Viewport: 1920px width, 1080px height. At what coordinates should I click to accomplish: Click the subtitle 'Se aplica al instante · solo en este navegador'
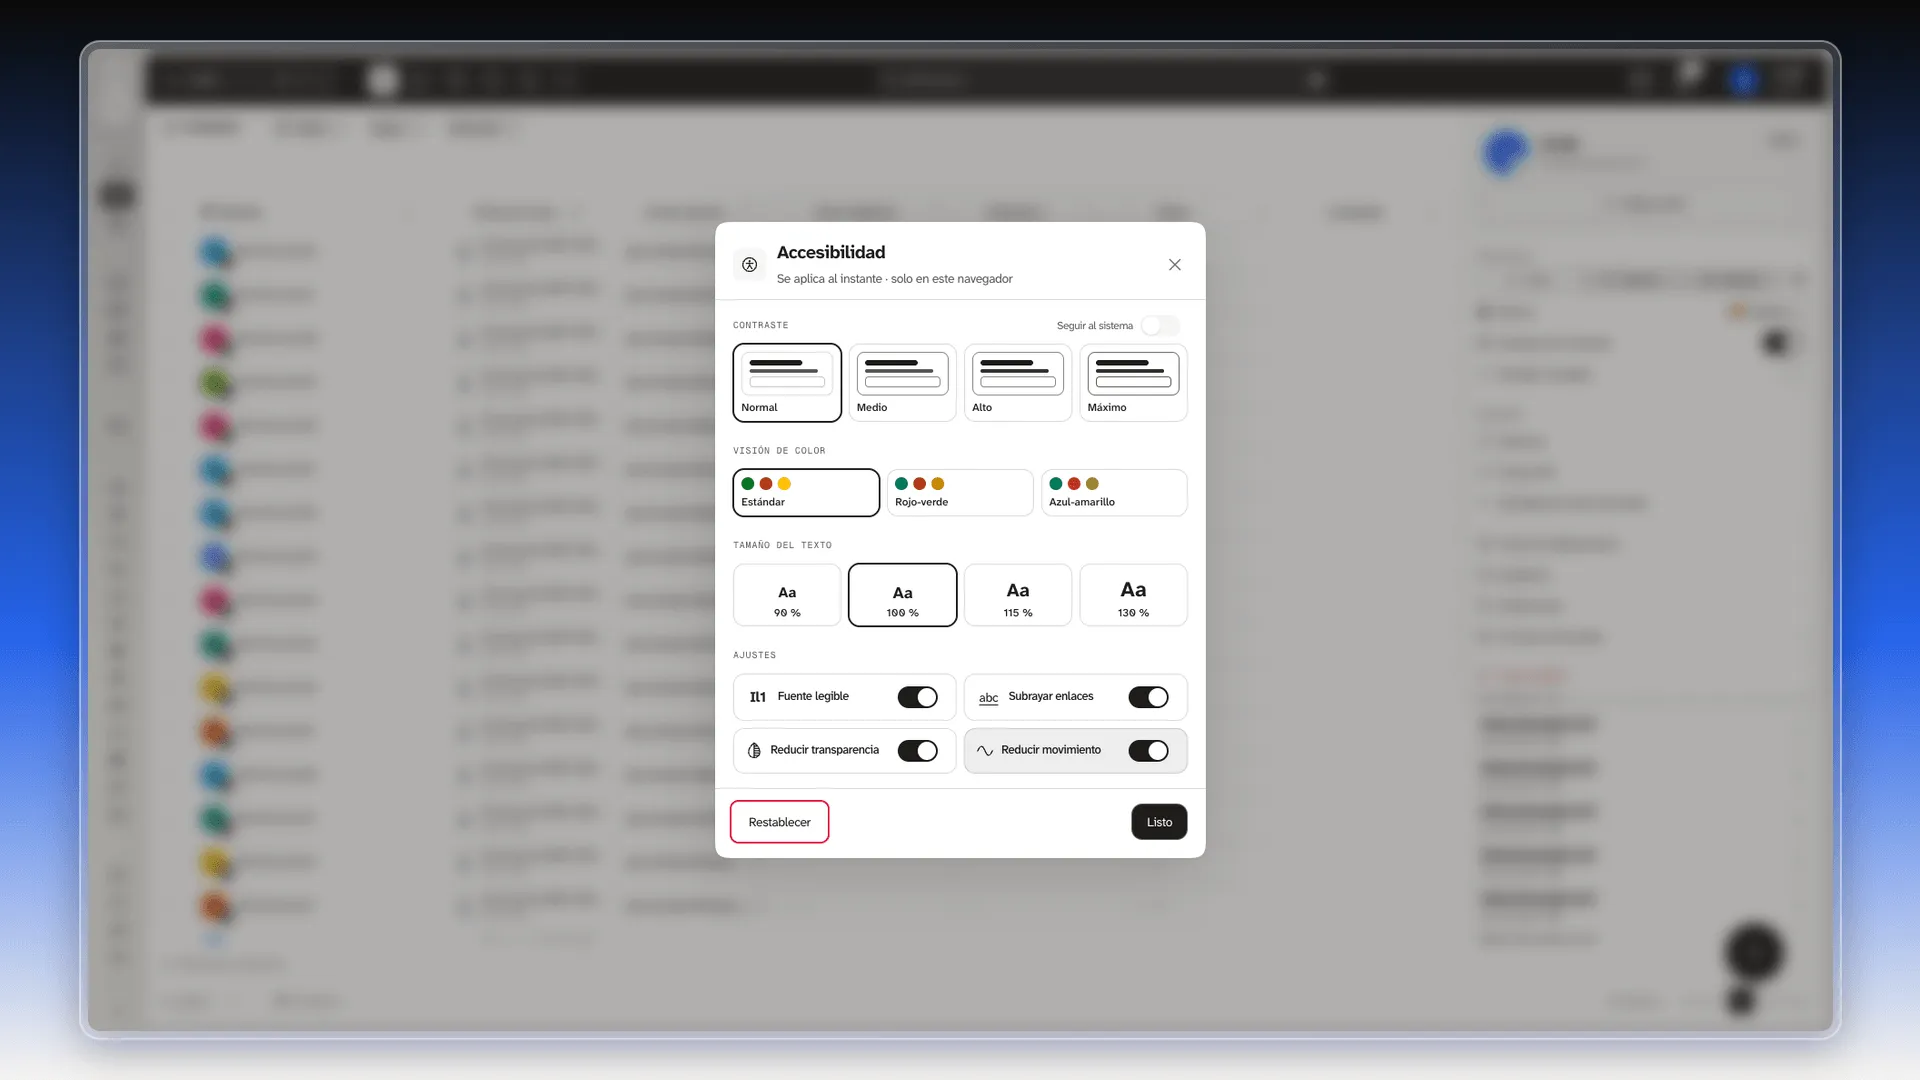coord(894,279)
